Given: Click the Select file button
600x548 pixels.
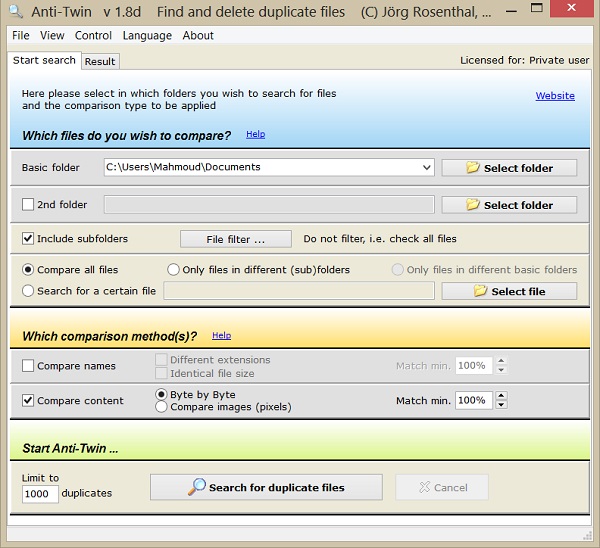Looking at the screenshot, I should pos(509,291).
